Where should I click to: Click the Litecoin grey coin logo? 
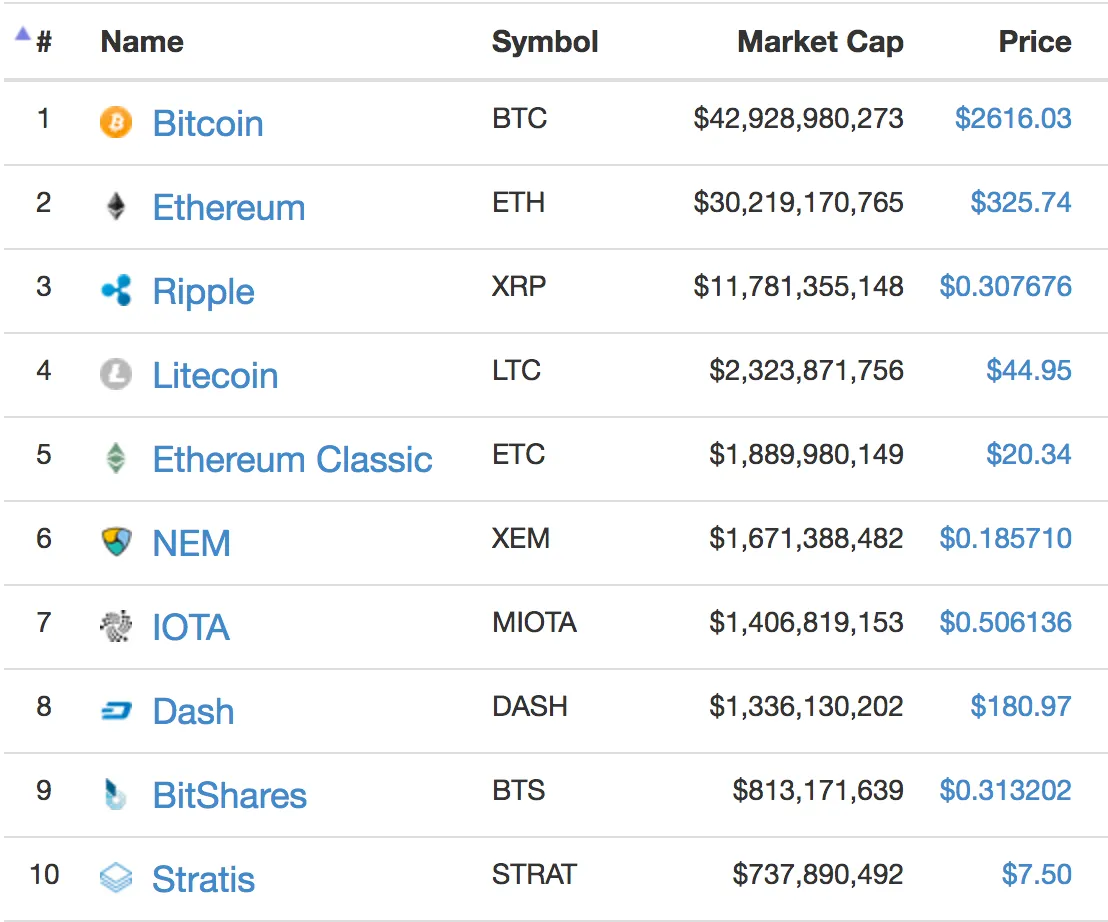(x=116, y=374)
